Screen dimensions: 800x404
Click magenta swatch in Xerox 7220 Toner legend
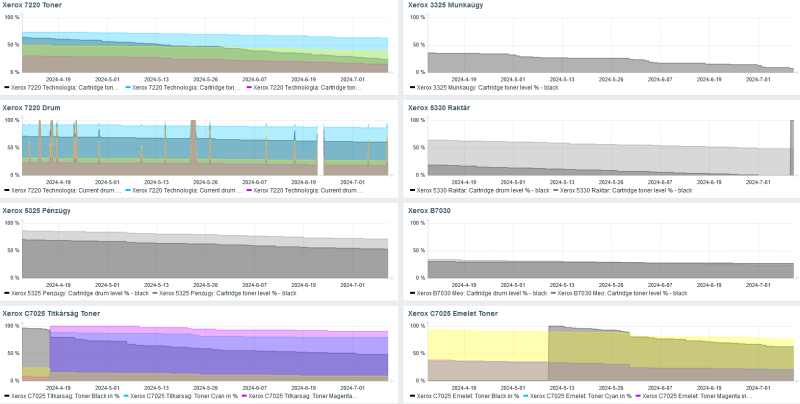pyautogui.click(x=249, y=88)
